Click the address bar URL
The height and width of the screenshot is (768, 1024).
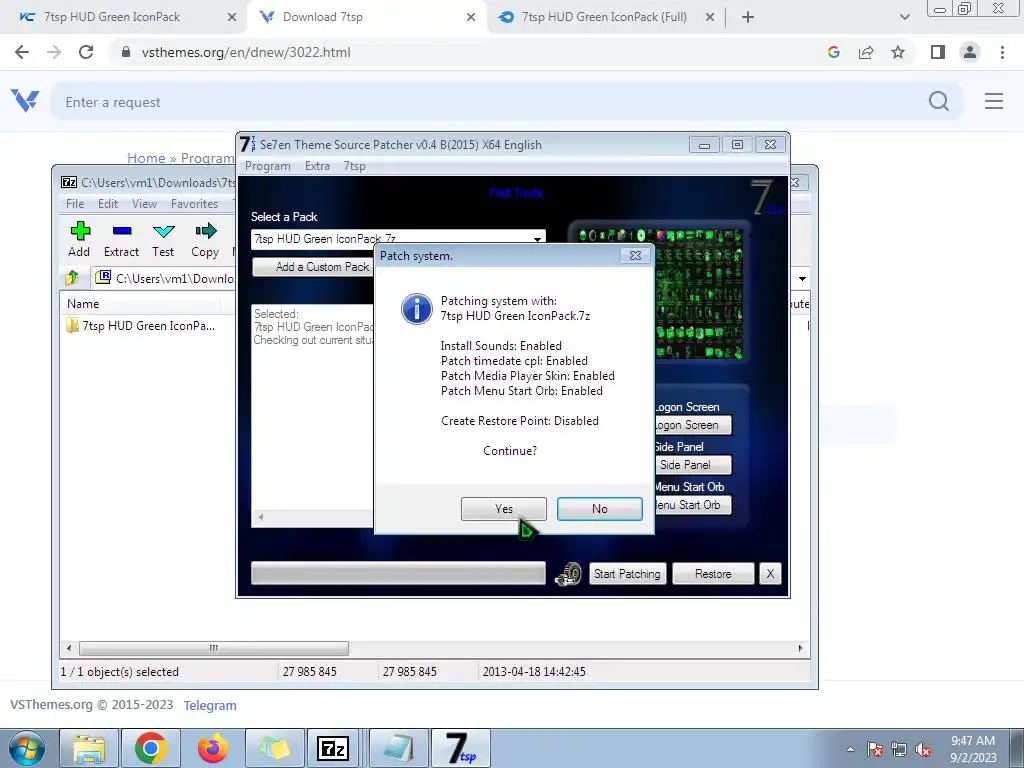(246, 52)
